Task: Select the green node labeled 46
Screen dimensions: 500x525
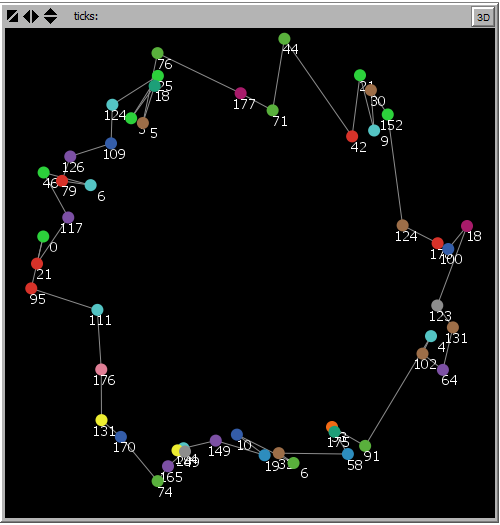Action: point(44,172)
